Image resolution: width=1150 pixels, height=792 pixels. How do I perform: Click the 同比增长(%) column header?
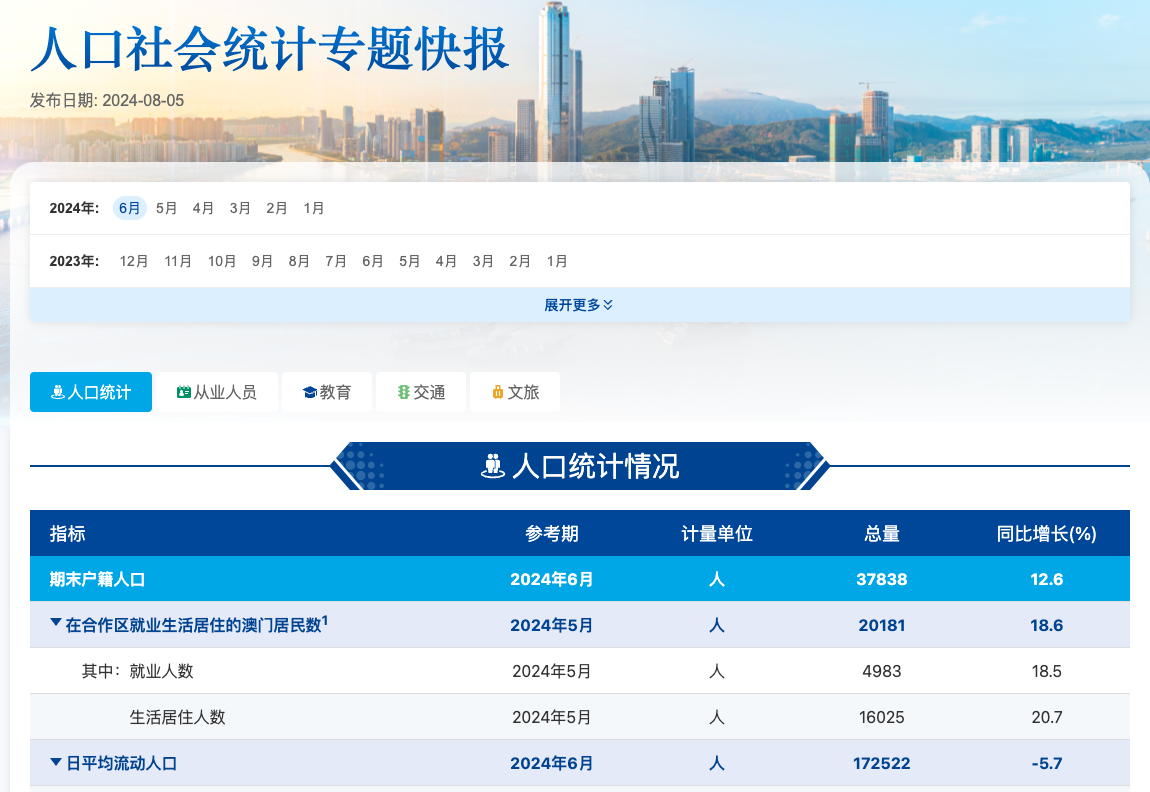pos(1046,534)
